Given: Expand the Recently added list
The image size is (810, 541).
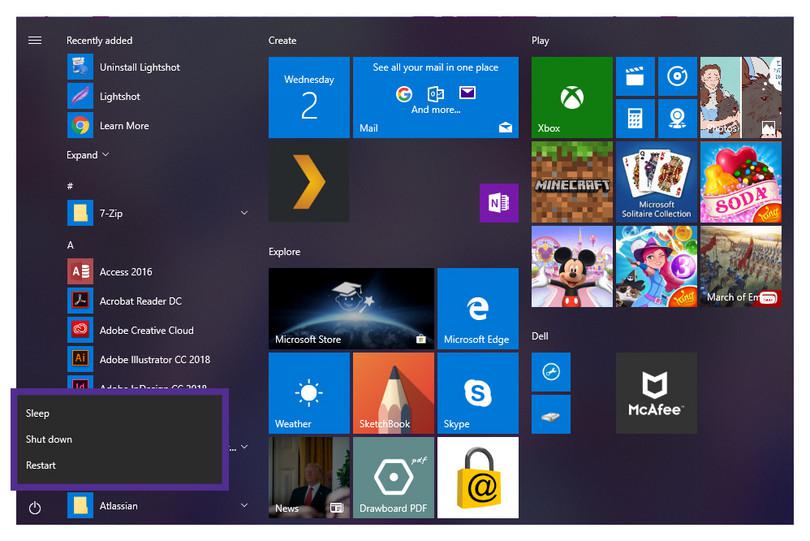Looking at the screenshot, I should [x=87, y=155].
